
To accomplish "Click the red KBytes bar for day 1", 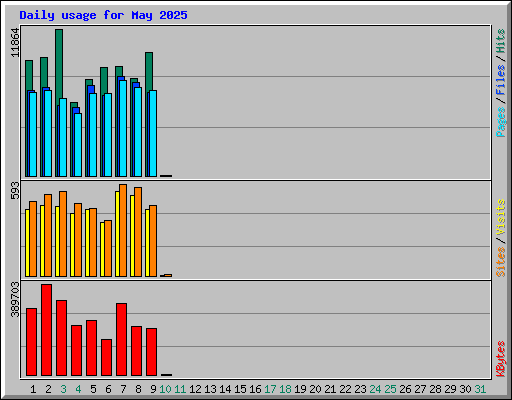I will point(31,342).
